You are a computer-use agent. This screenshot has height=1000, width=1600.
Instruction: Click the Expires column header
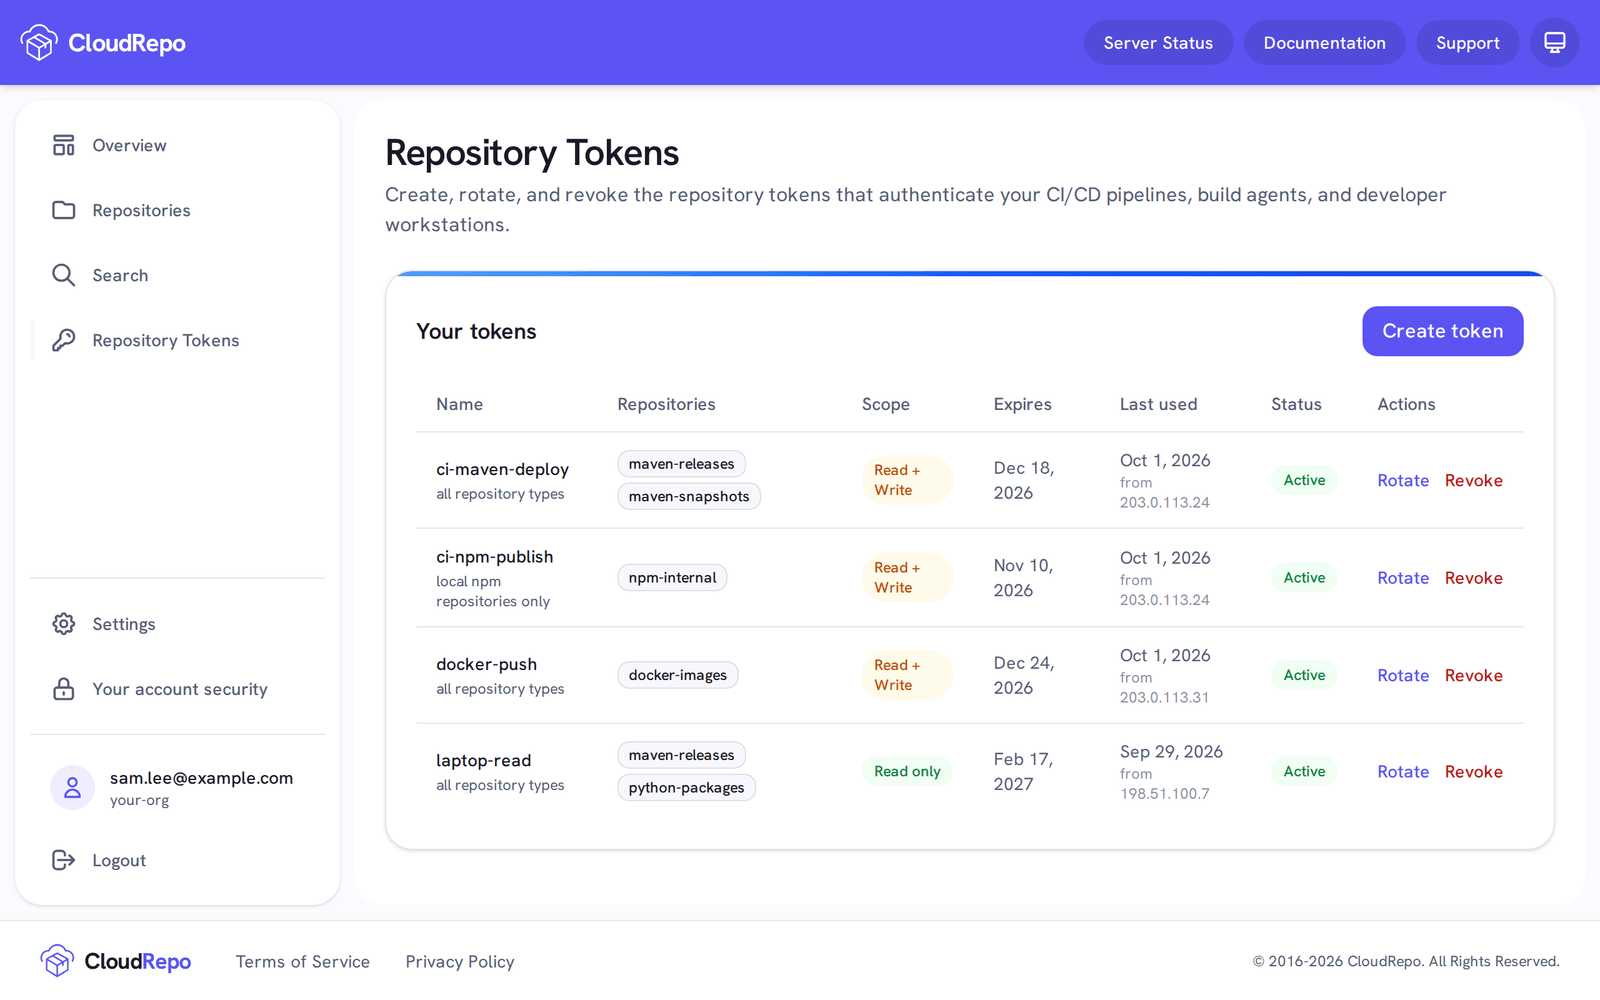1022,404
